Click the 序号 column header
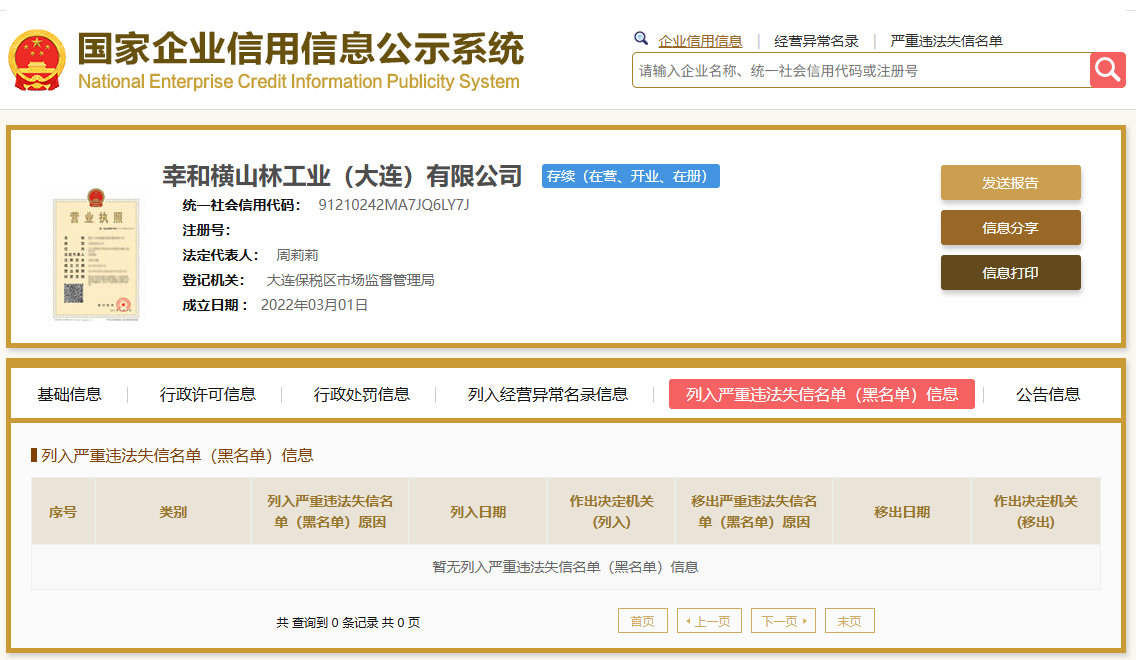The height and width of the screenshot is (660, 1136). pyautogui.click(x=63, y=511)
